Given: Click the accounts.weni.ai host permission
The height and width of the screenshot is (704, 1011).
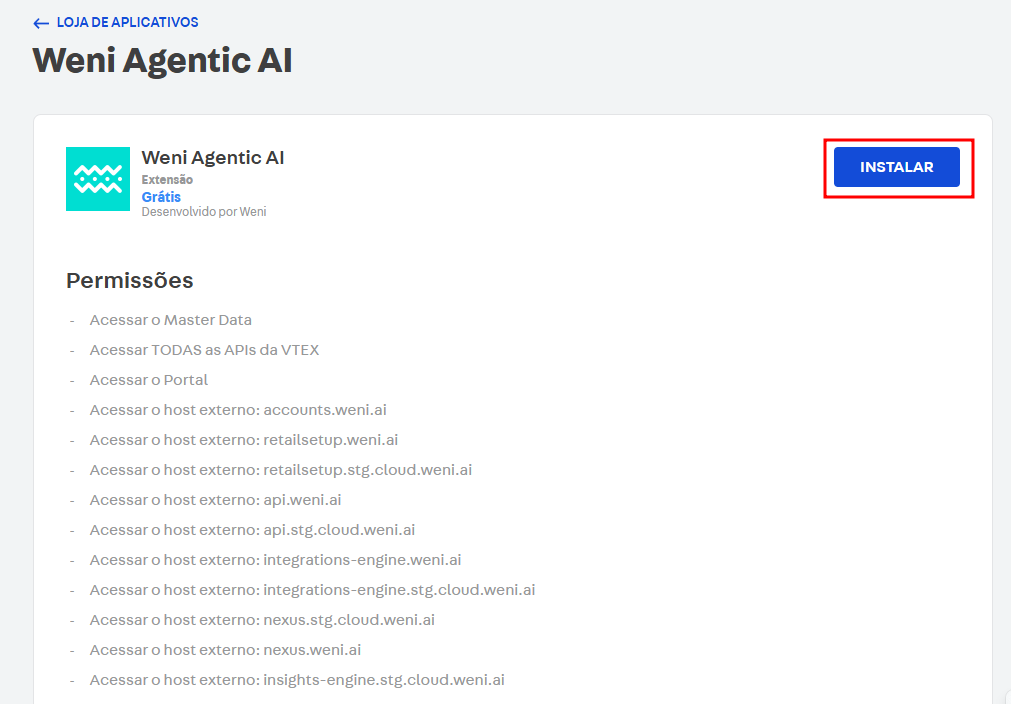Looking at the screenshot, I should click(x=238, y=410).
